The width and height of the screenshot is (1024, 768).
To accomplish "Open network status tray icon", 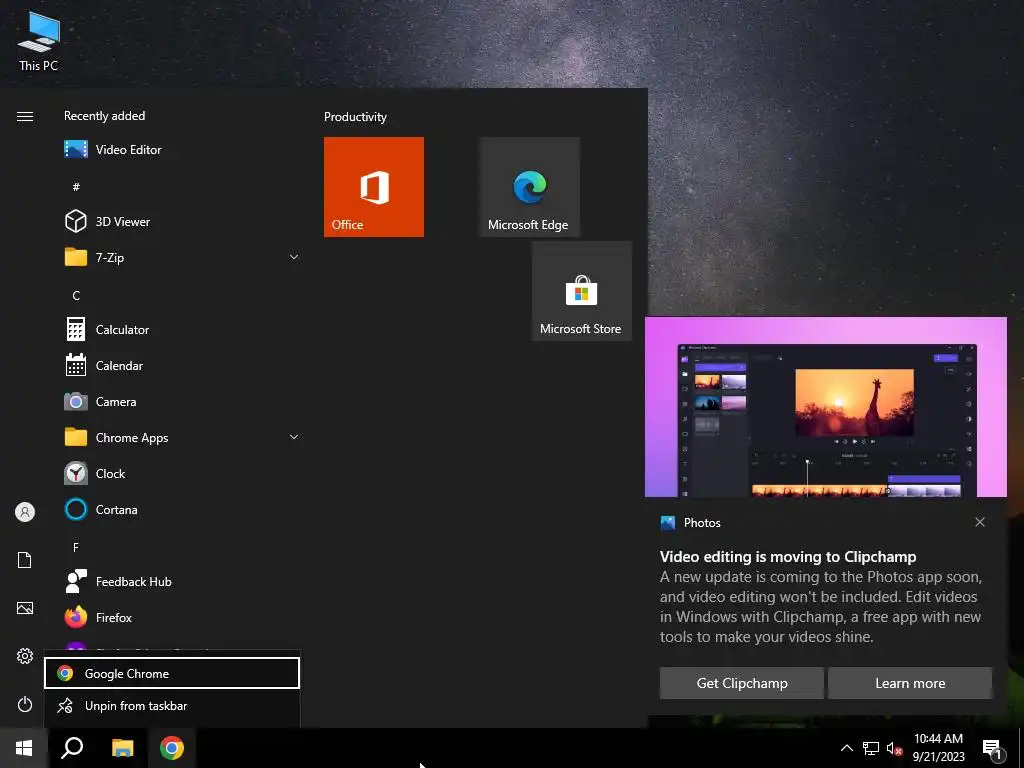I will click(x=871, y=748).
